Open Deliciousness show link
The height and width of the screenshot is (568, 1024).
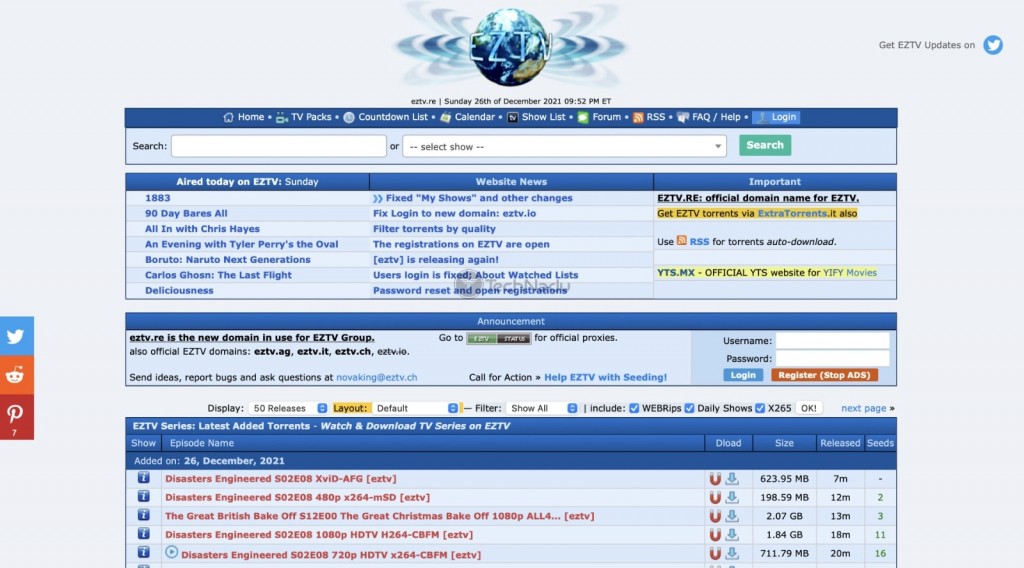[x=179, y=291]
